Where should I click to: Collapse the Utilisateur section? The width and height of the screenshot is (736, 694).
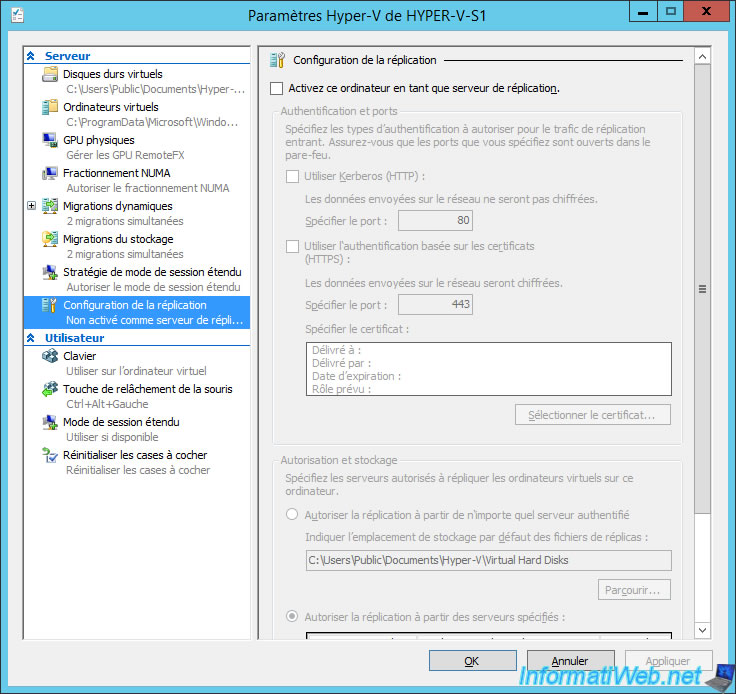click(31, 338)
